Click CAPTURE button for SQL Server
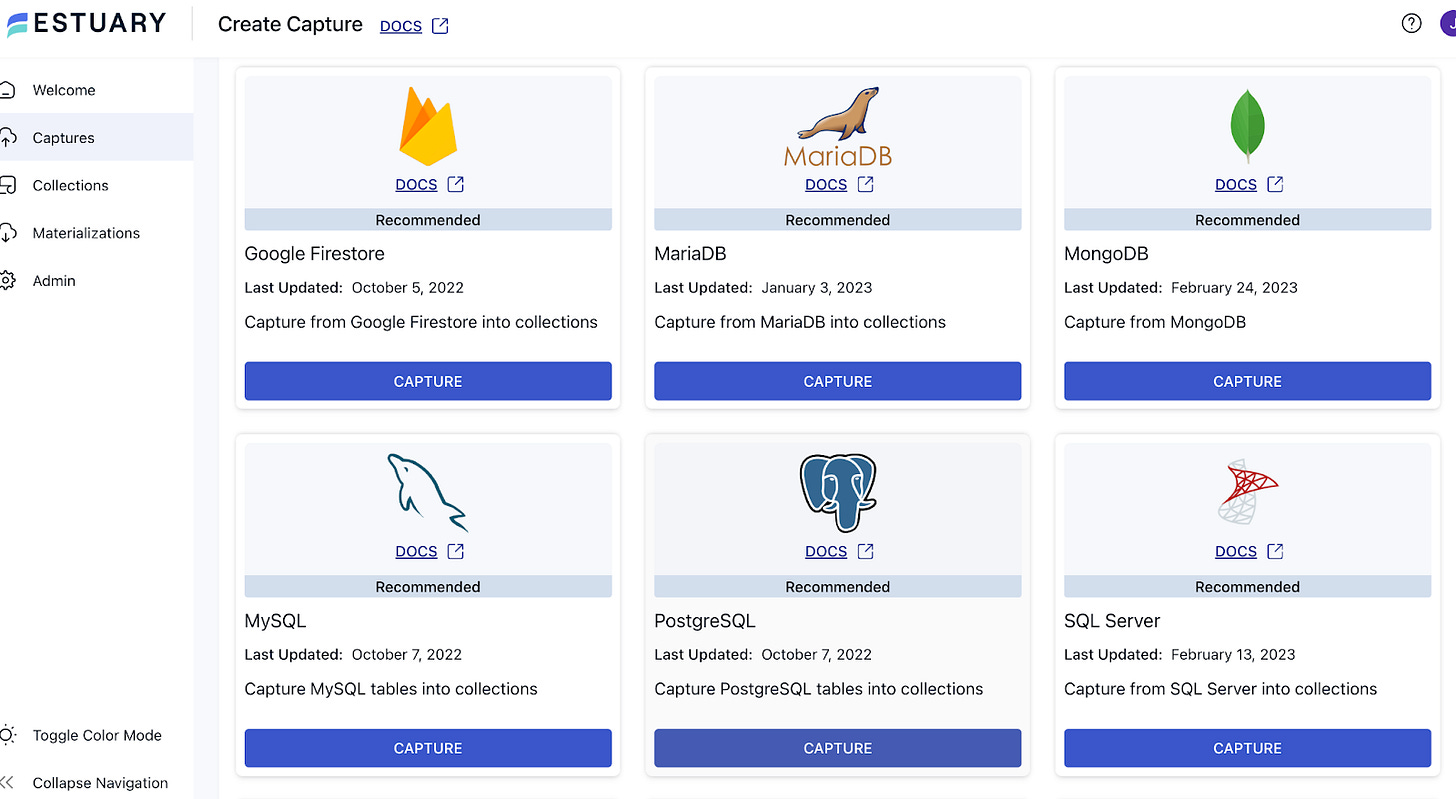The height and width of the screenshot is (799, 1456). tap(1247, 748)
